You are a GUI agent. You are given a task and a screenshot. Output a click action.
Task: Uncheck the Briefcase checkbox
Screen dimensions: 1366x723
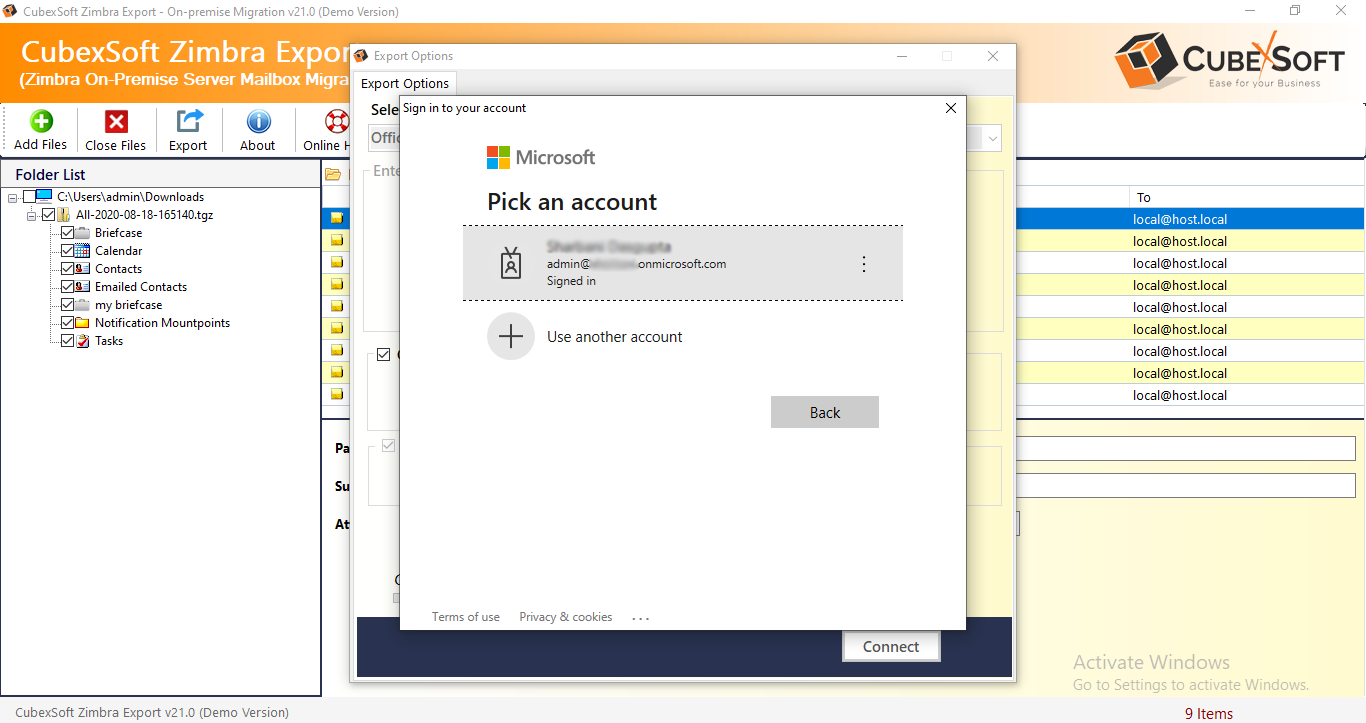click(x=67, y=233)
